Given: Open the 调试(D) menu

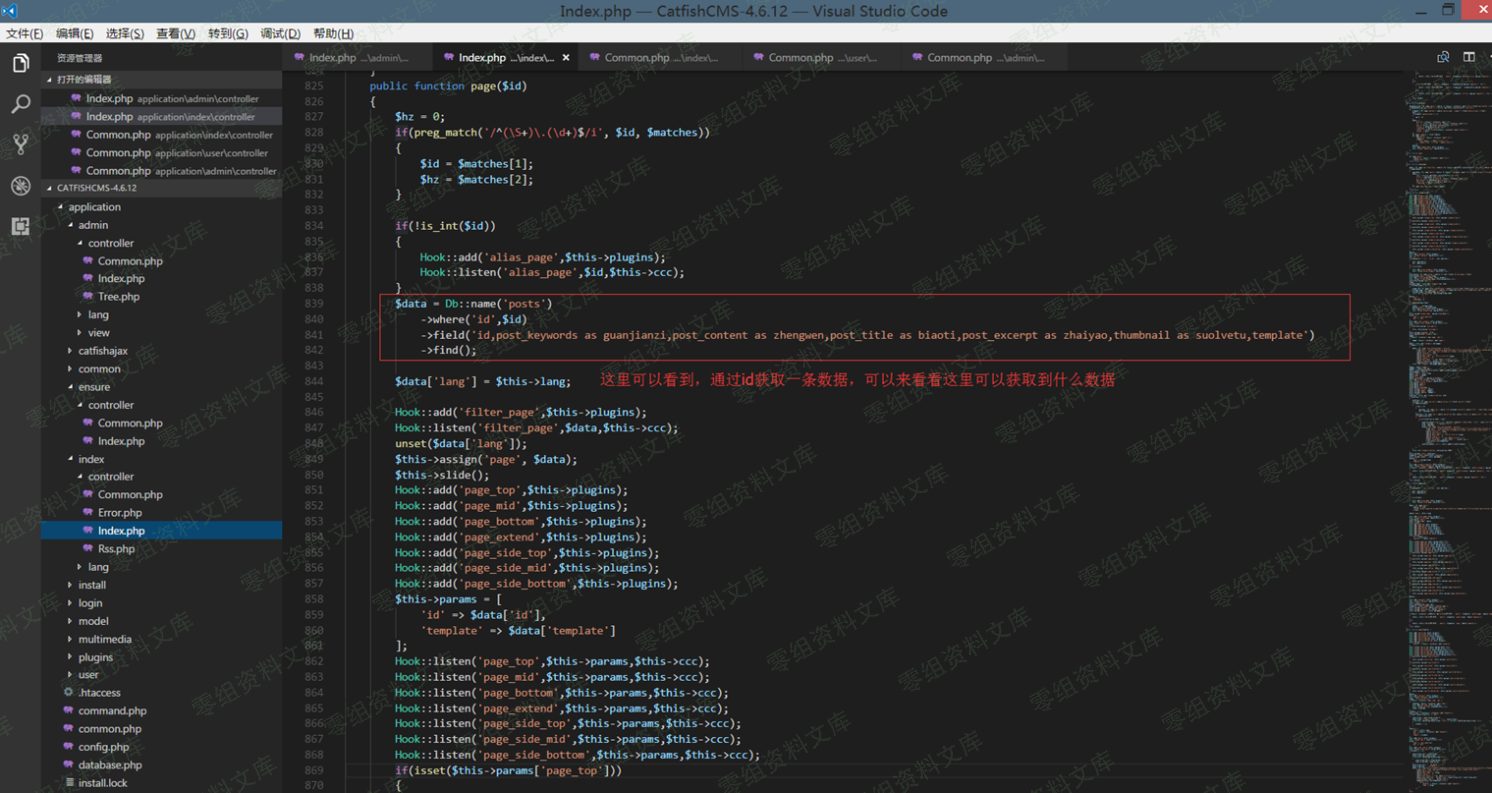Looking at the screenshot, I should [280, 34].
